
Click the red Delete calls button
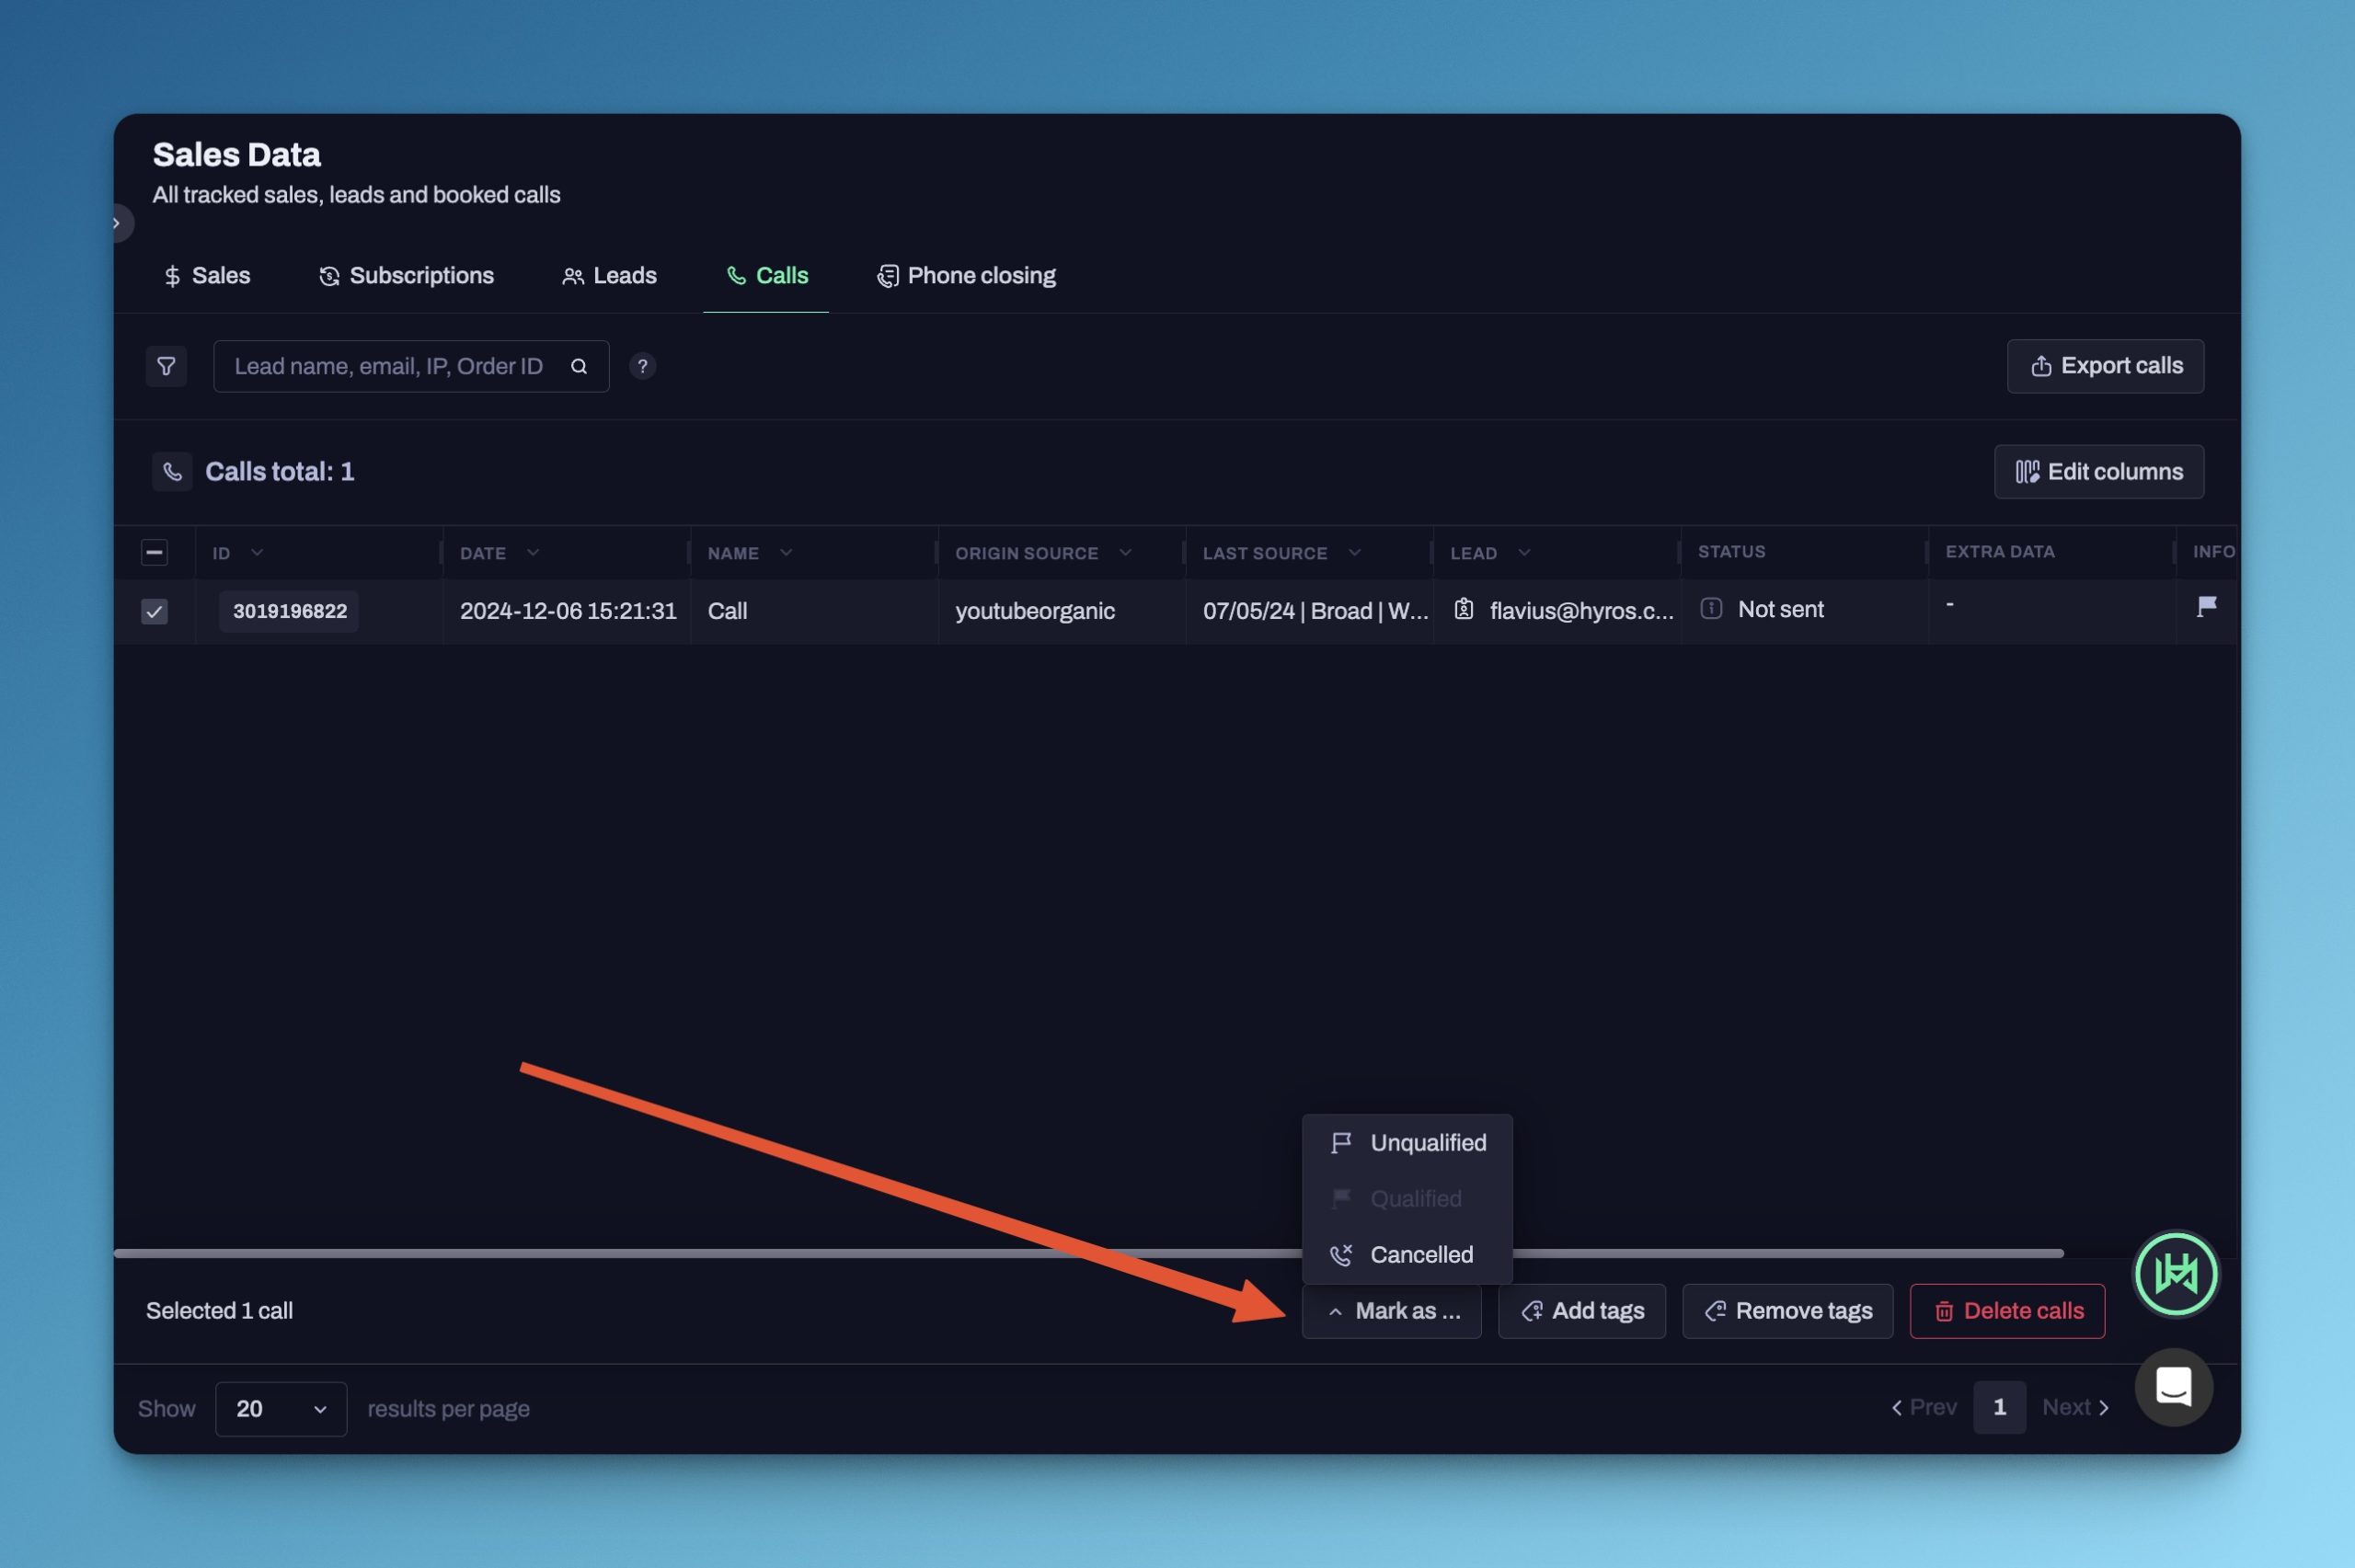coord(2007,1311)
